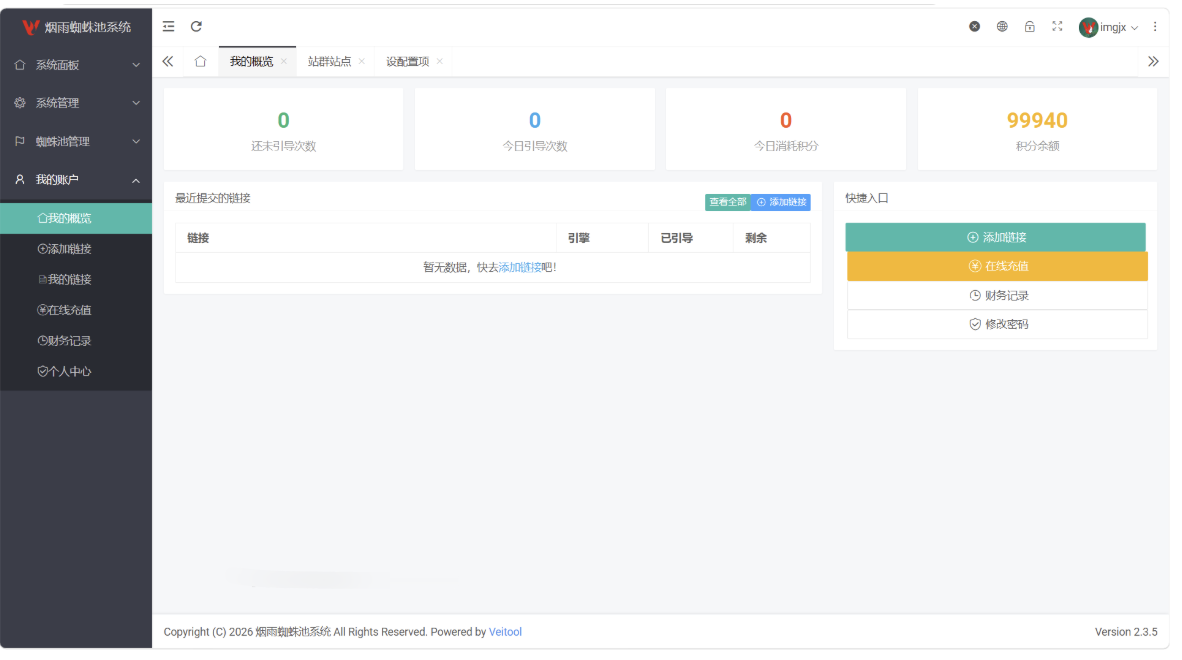Lock the screen with the padlock icon
This screenshot has width=1182, height=660.
1030,26
